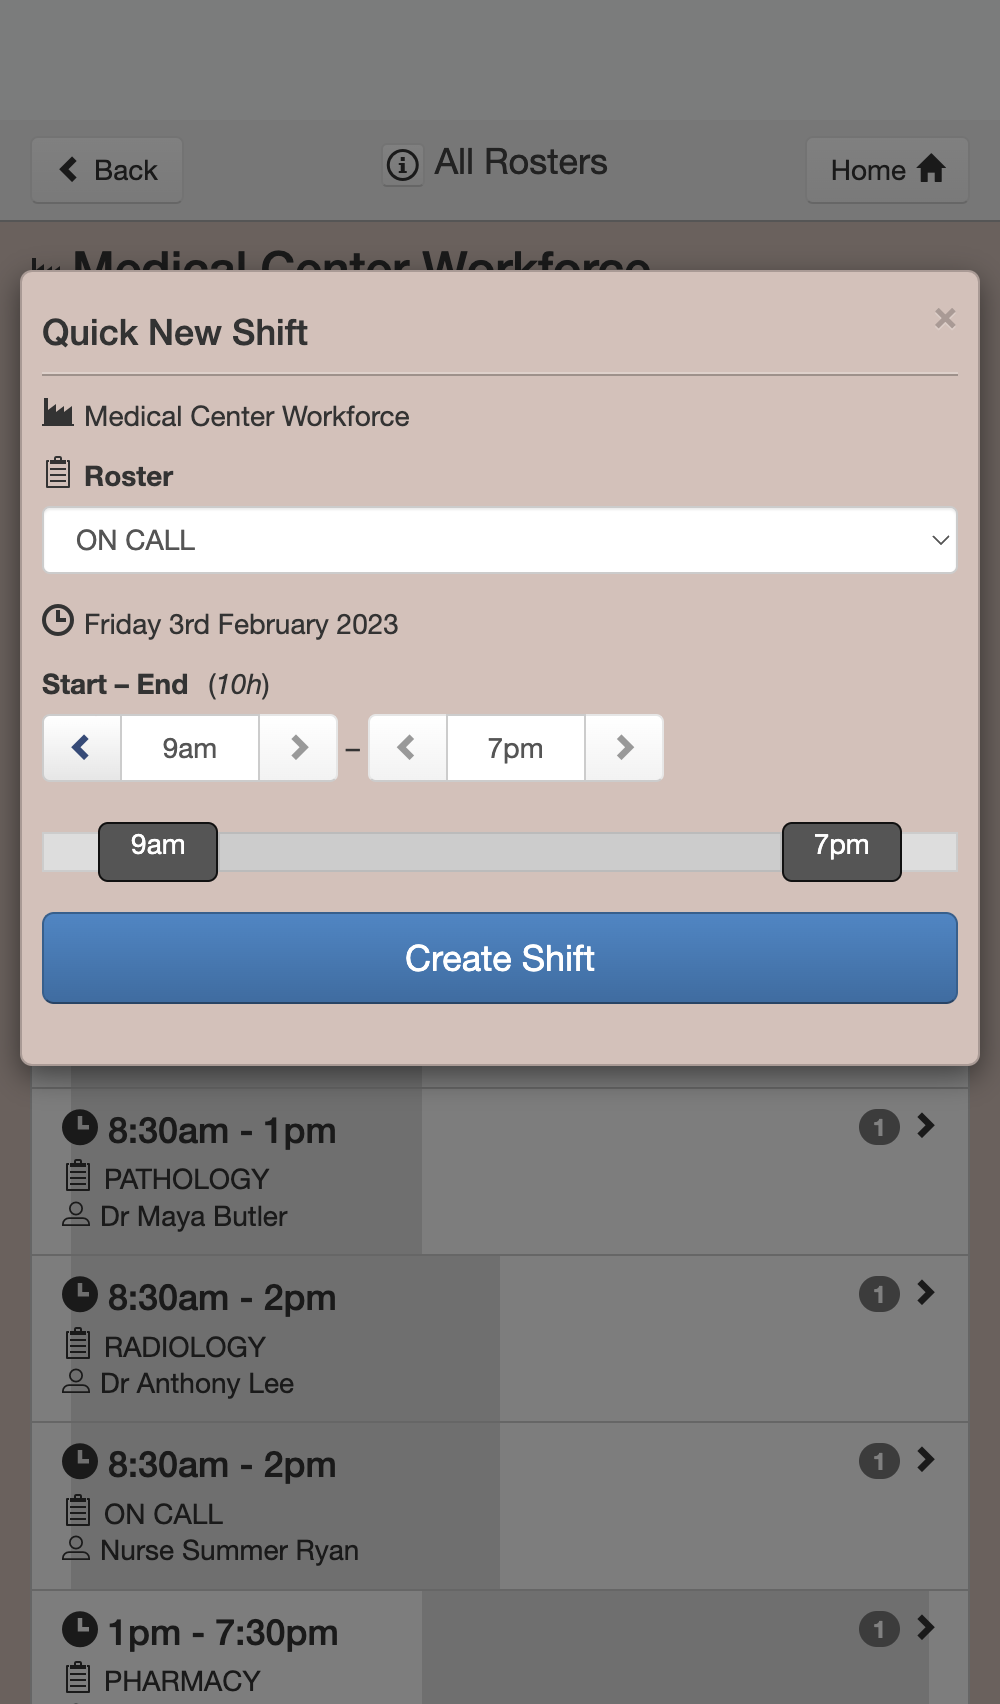Grab the 7pm end slider handle
Viewport: 1000px width, 1704px height.
[x=842, y=851]
